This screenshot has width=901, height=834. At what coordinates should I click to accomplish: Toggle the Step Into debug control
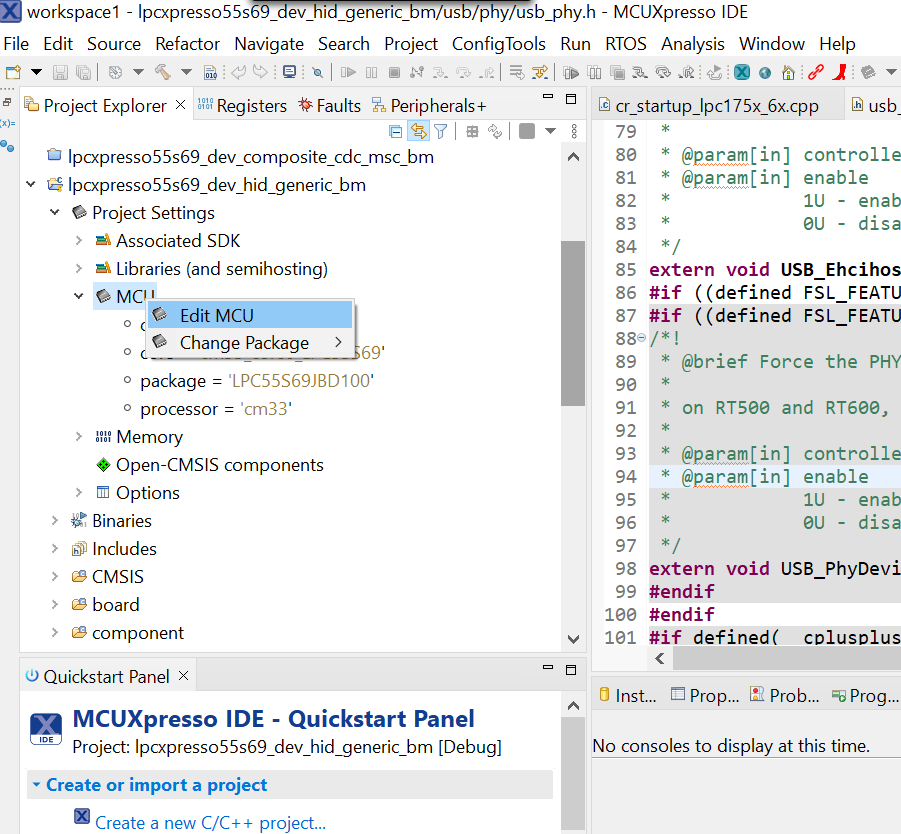(x=439, y=73)
